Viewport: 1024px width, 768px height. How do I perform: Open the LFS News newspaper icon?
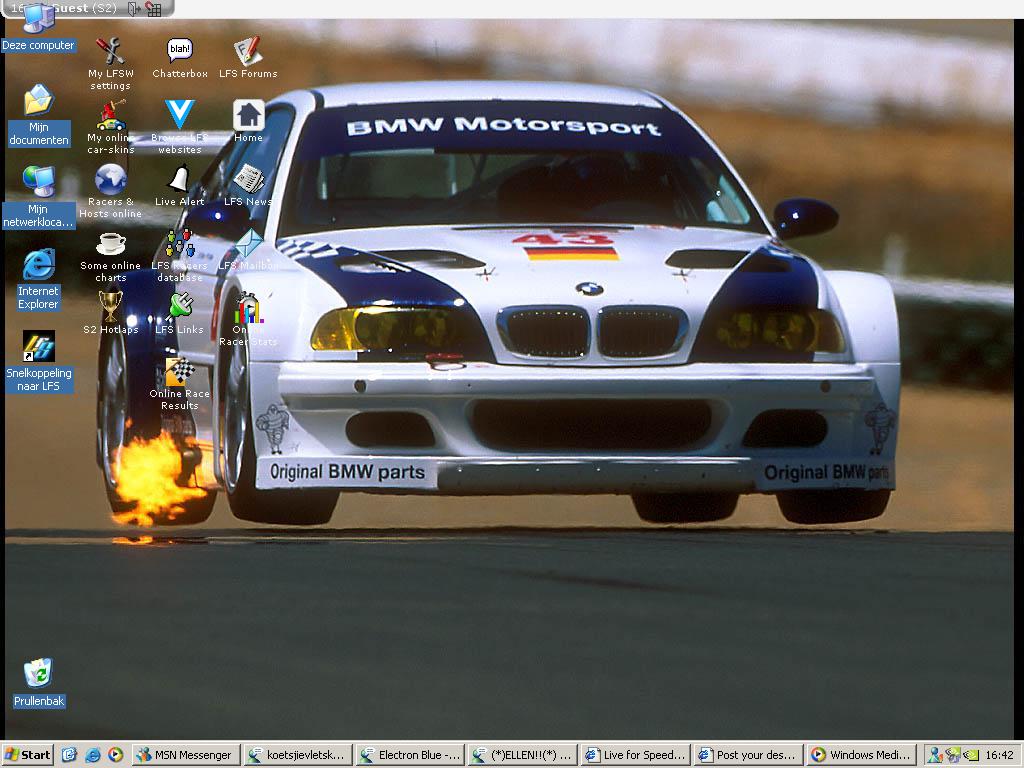[249, 179]
